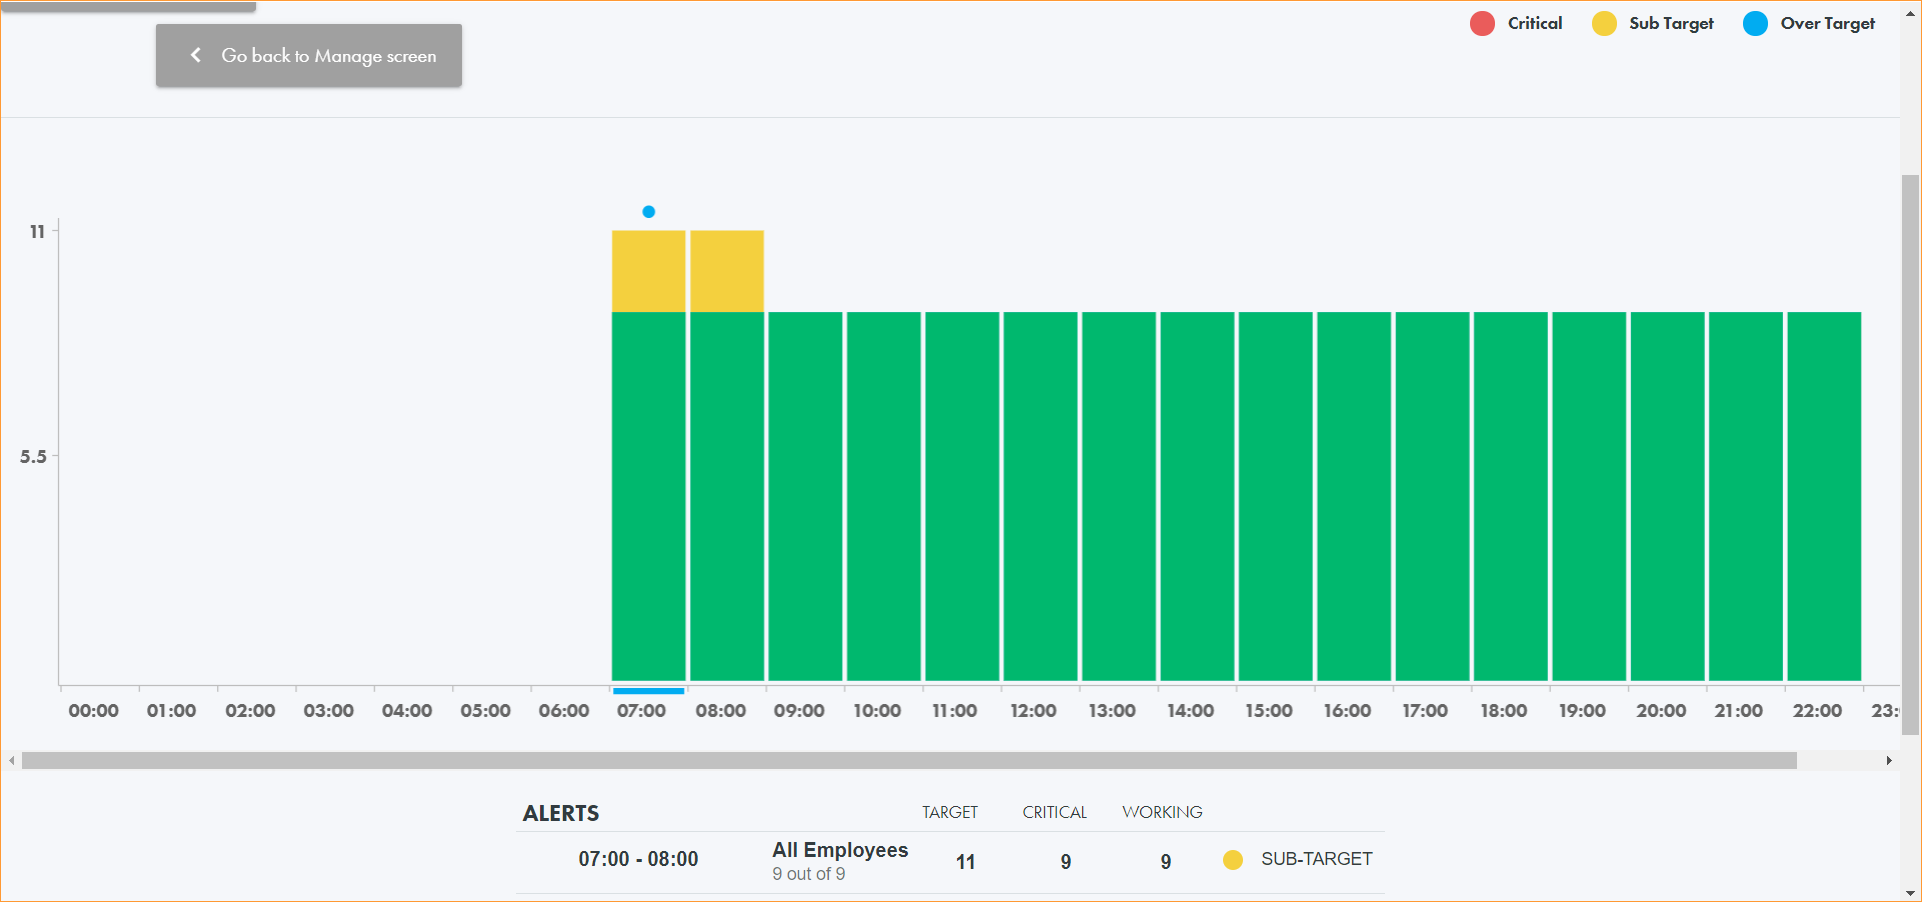
Task: Click the red Critical legend circle
Action: 1482,24
